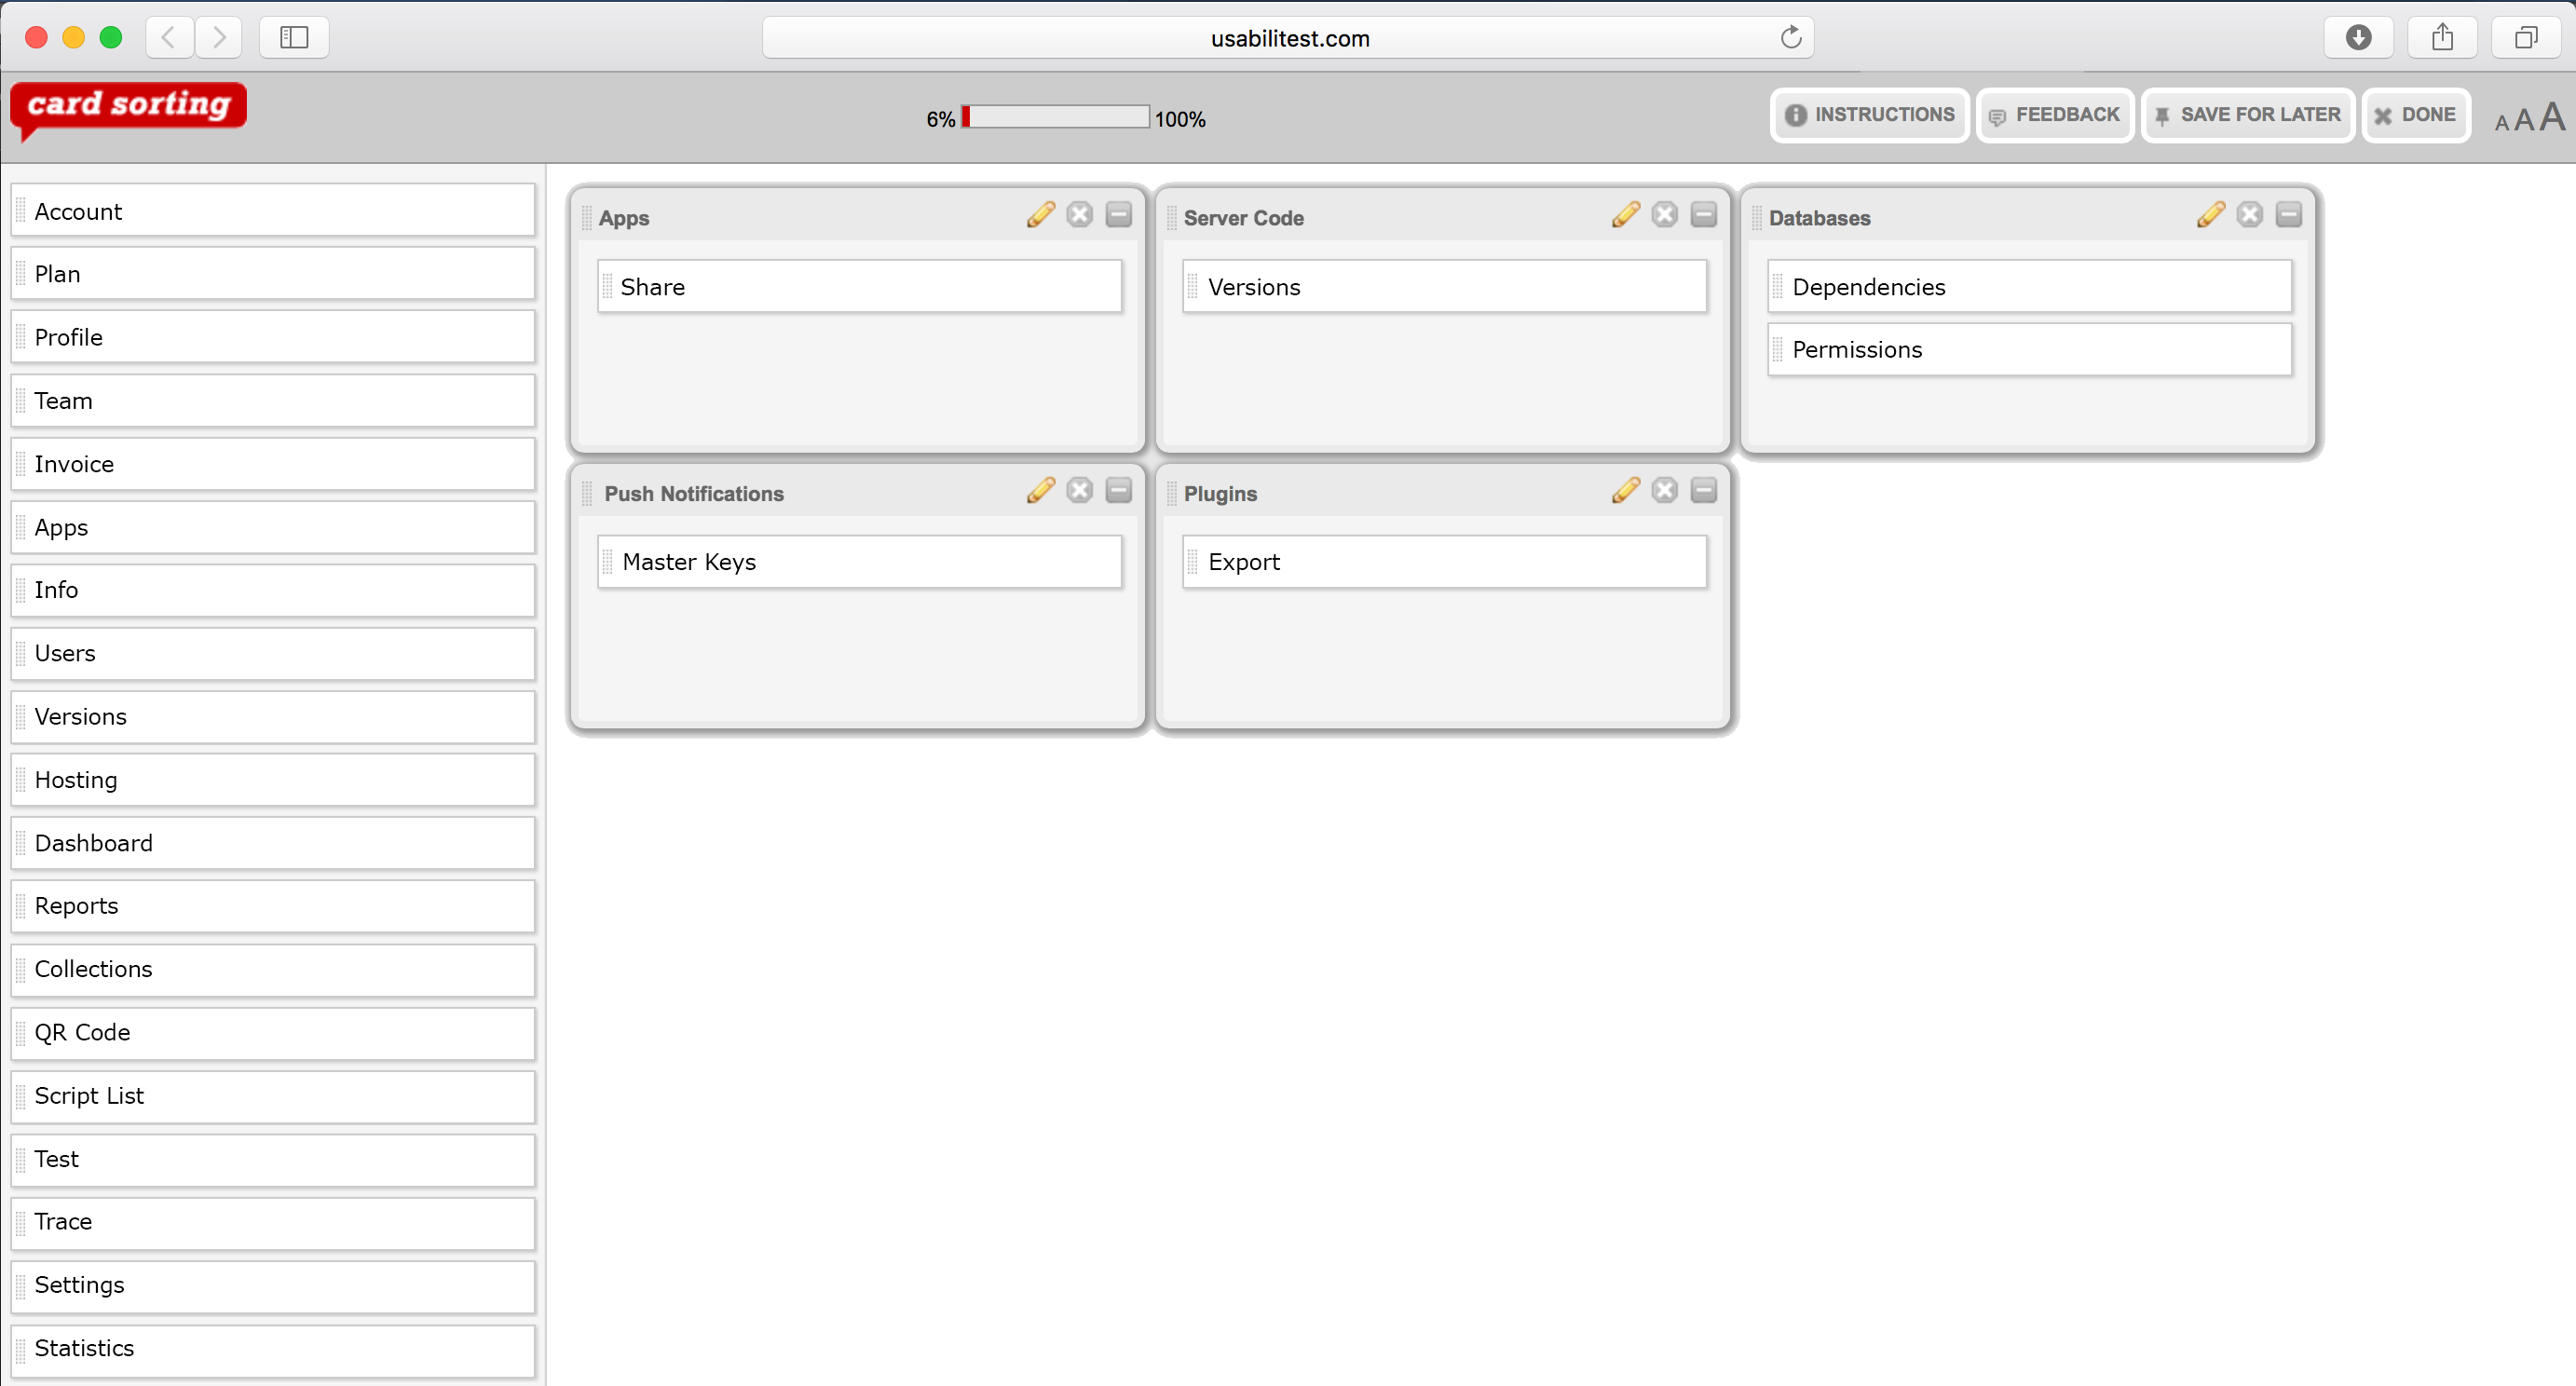Select the Test card
This screenshot has width=2576, height=1386.
(x=273, y=1159)
